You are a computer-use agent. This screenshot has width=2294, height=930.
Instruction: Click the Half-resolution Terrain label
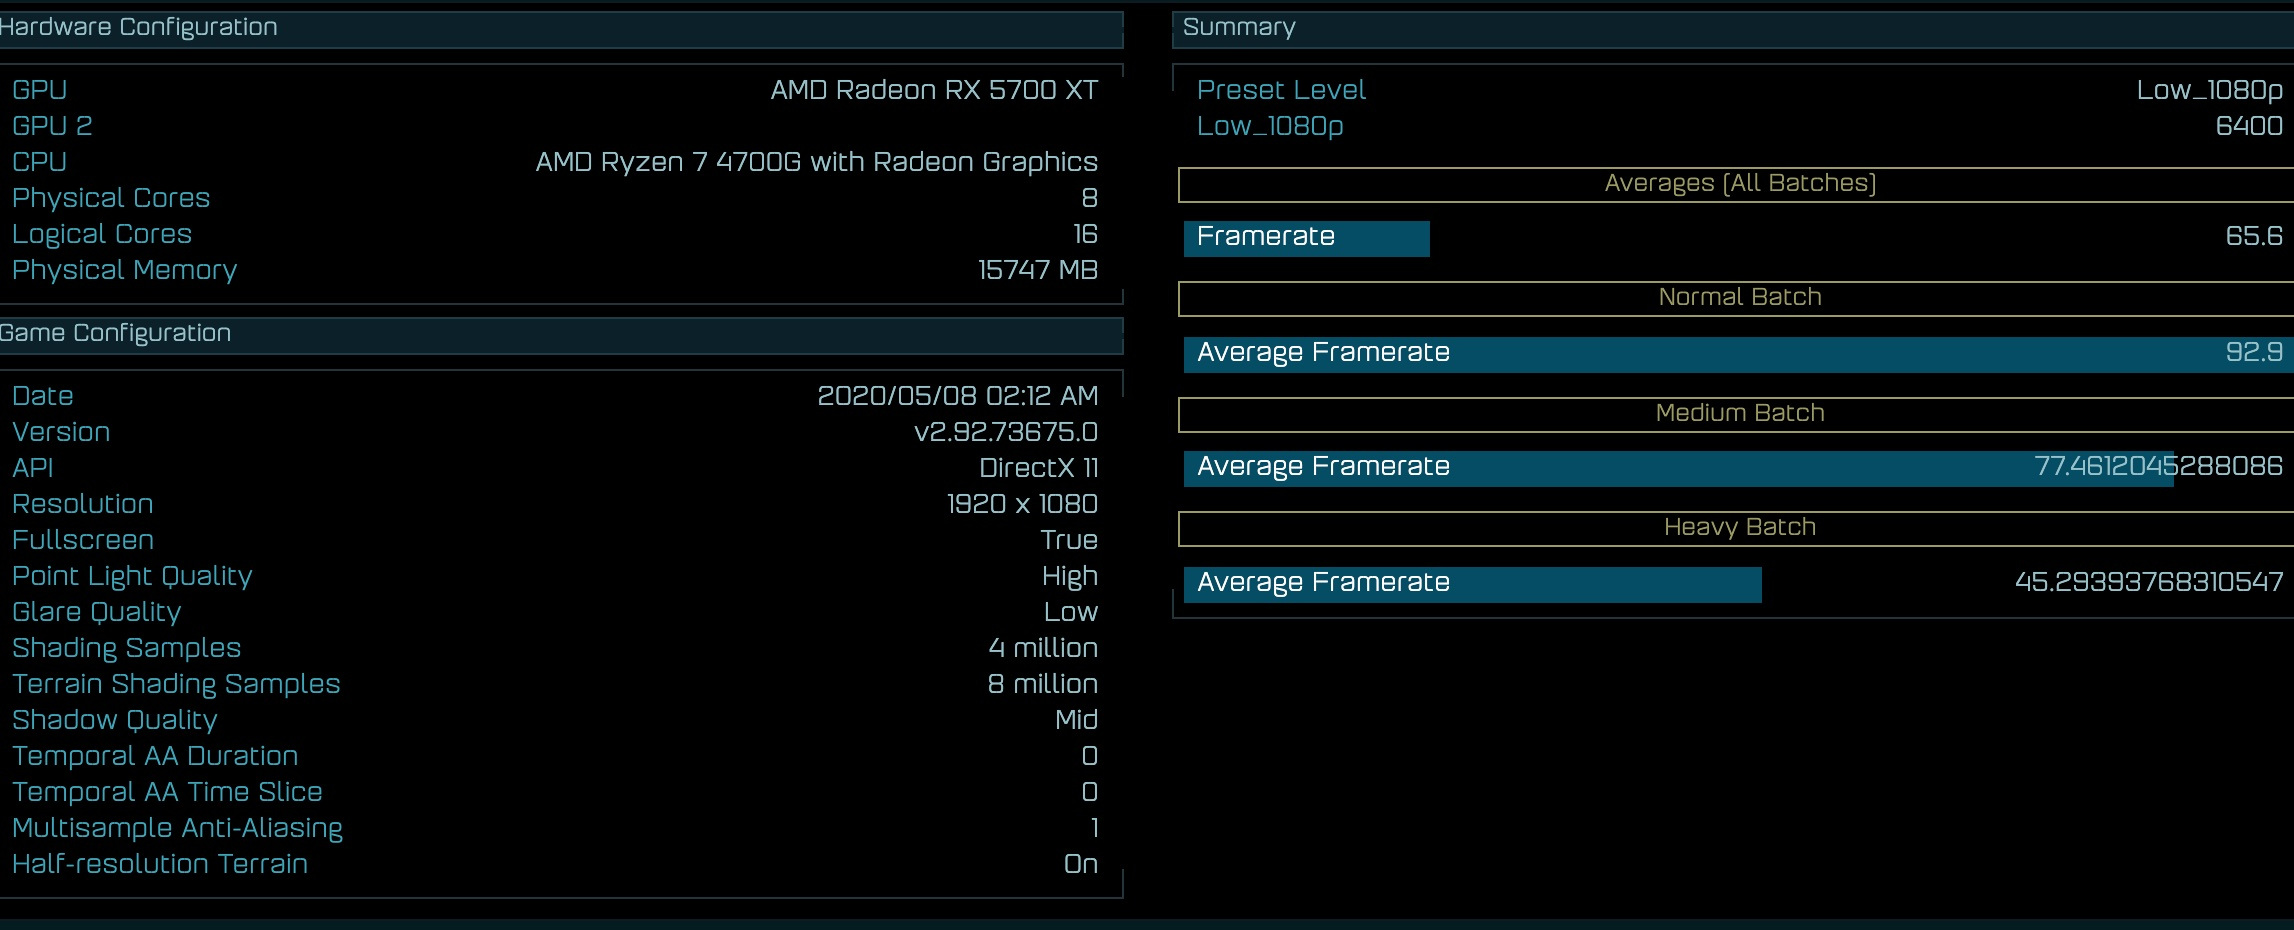pyautogui.click(x=160, y=864)
